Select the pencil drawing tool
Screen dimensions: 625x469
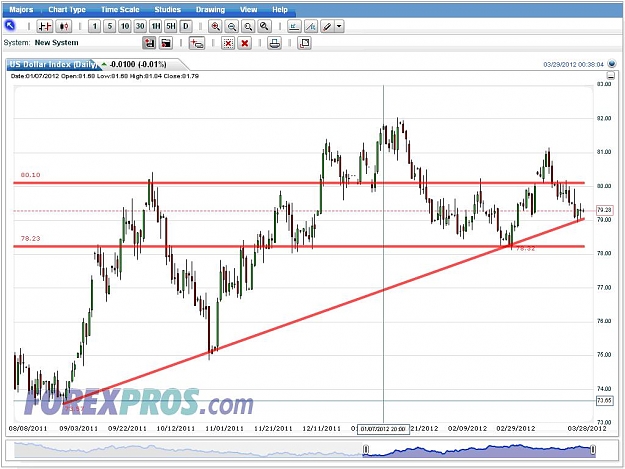pyautogui.click(x=327, y=27)
